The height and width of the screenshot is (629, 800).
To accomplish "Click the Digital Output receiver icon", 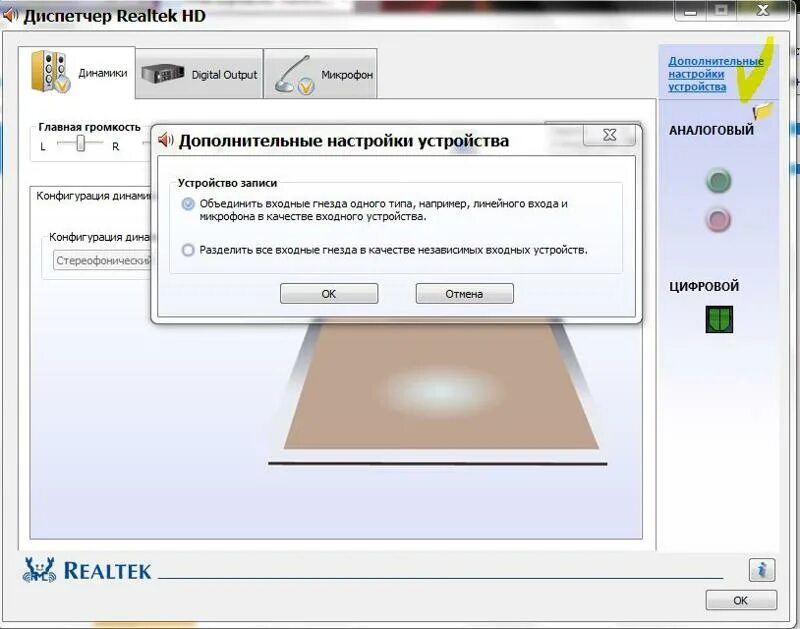I will [x=162, y=73].
